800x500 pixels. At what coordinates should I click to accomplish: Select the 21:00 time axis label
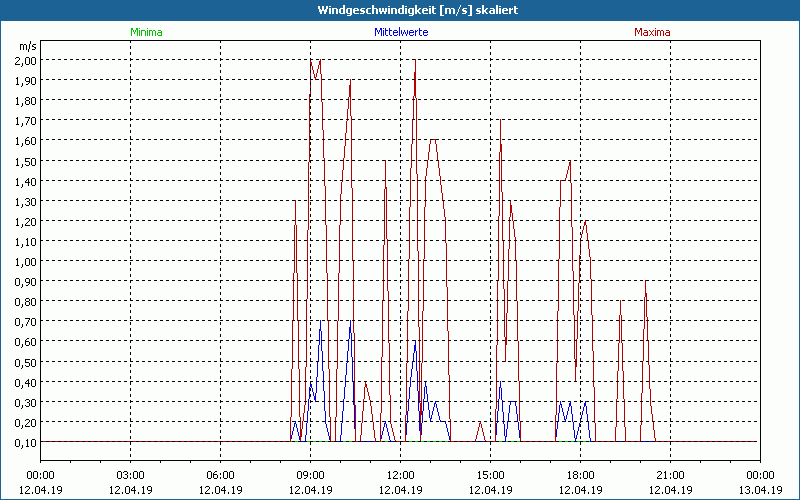(x=670, y=475)
